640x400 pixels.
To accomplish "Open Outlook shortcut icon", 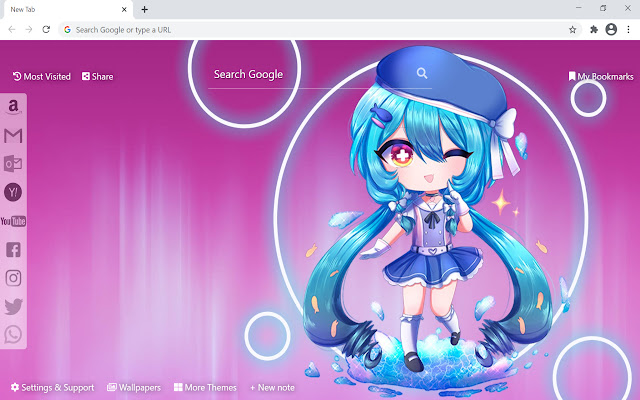I will pyautogui.click(x=13, y=164).
